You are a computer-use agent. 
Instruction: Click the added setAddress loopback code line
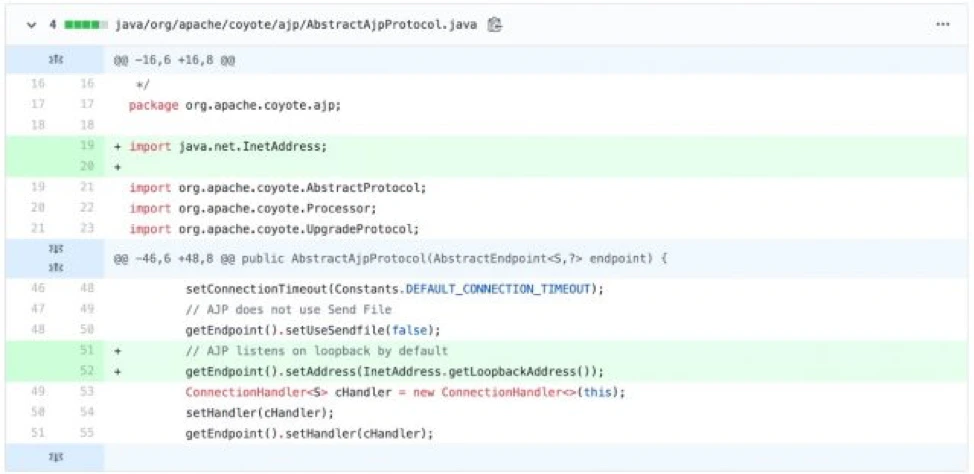(x=394, y=371)
